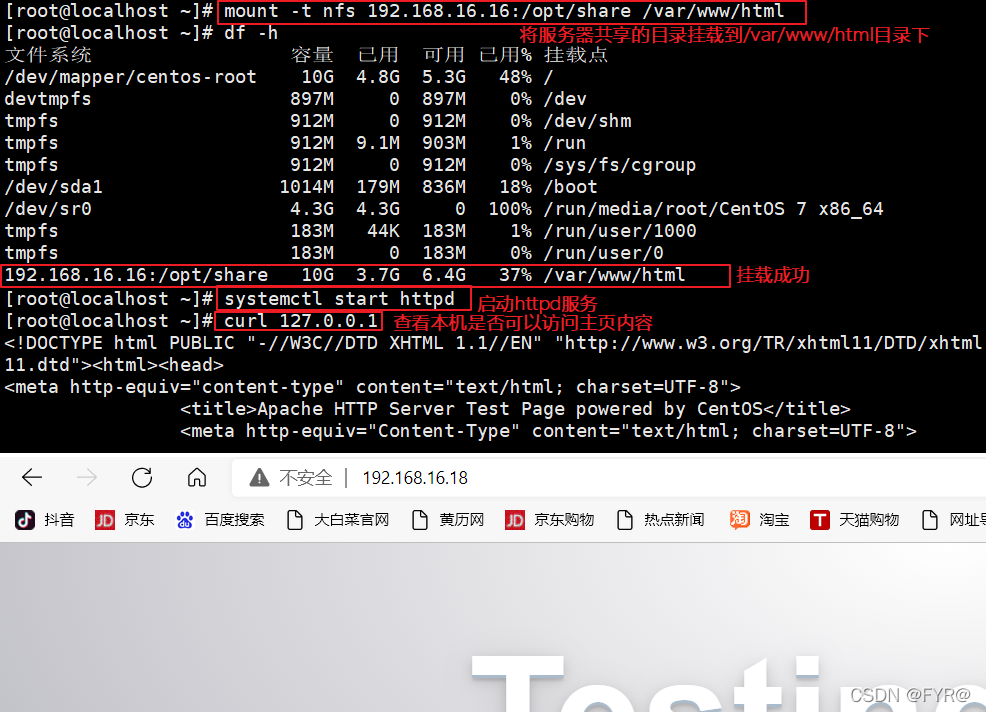Click the df -h command text

pyautogui.click(x=251, y=33)
